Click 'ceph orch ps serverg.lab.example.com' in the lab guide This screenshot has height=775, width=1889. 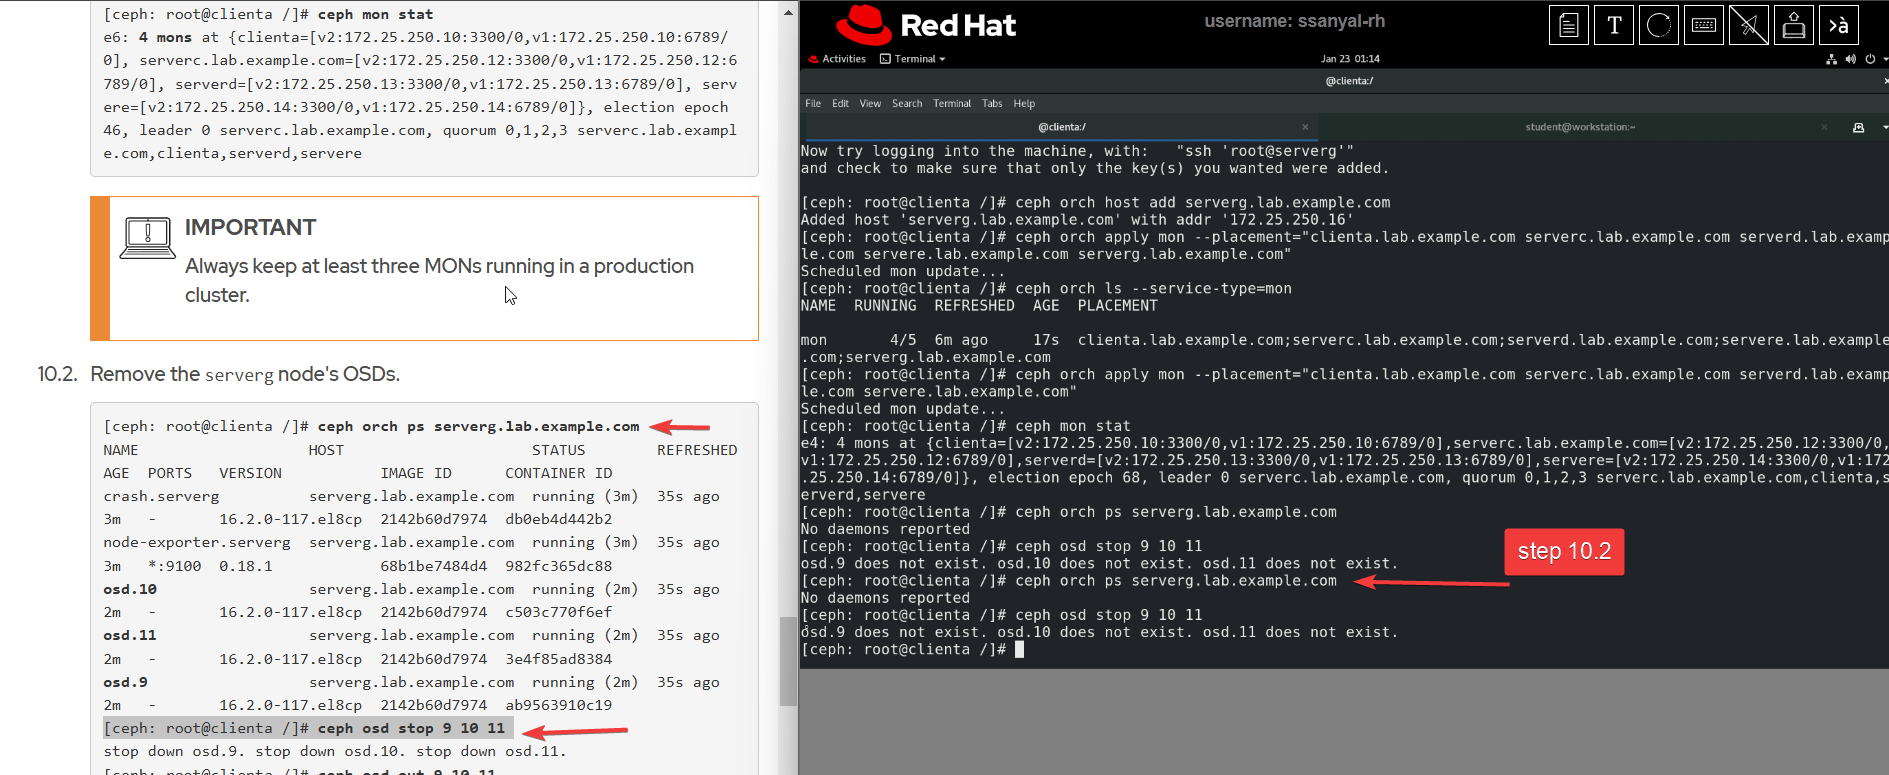click(478, 427)
